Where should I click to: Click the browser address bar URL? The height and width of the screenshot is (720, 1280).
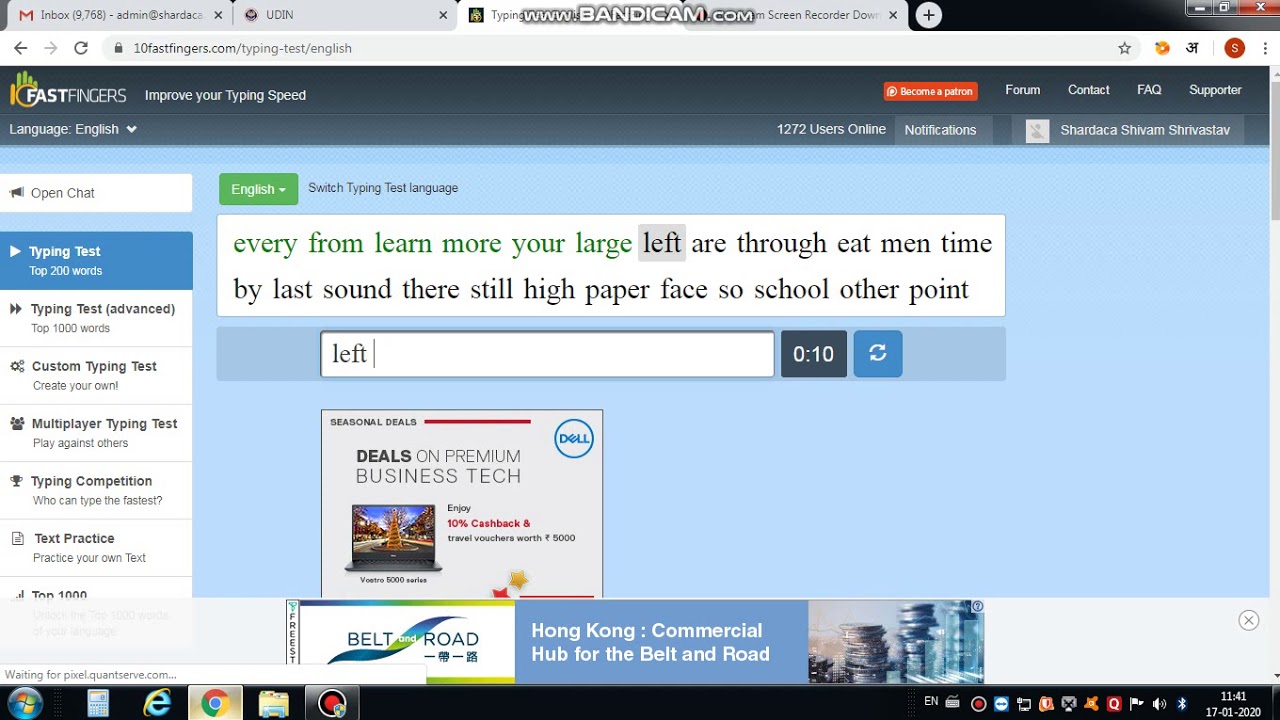[242, 48]
